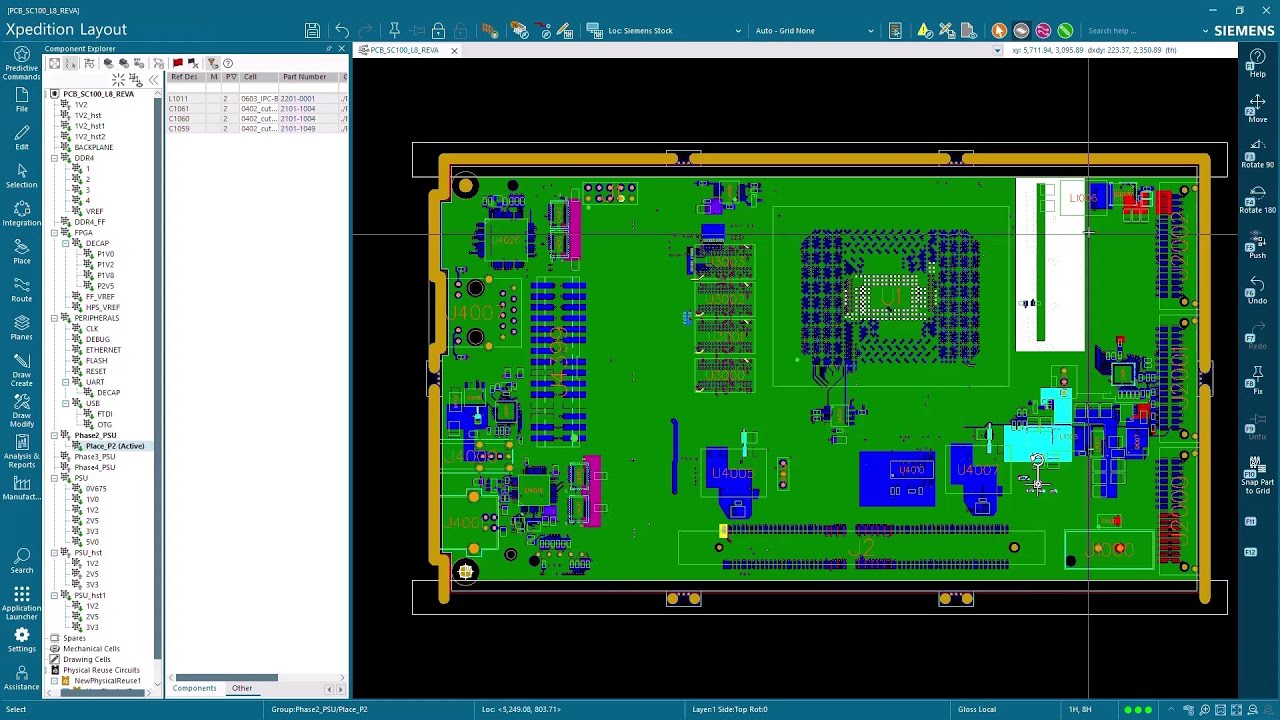Select the orange Place mode icon
Screen dimensions: 1280x720
[x=999, y=30]
